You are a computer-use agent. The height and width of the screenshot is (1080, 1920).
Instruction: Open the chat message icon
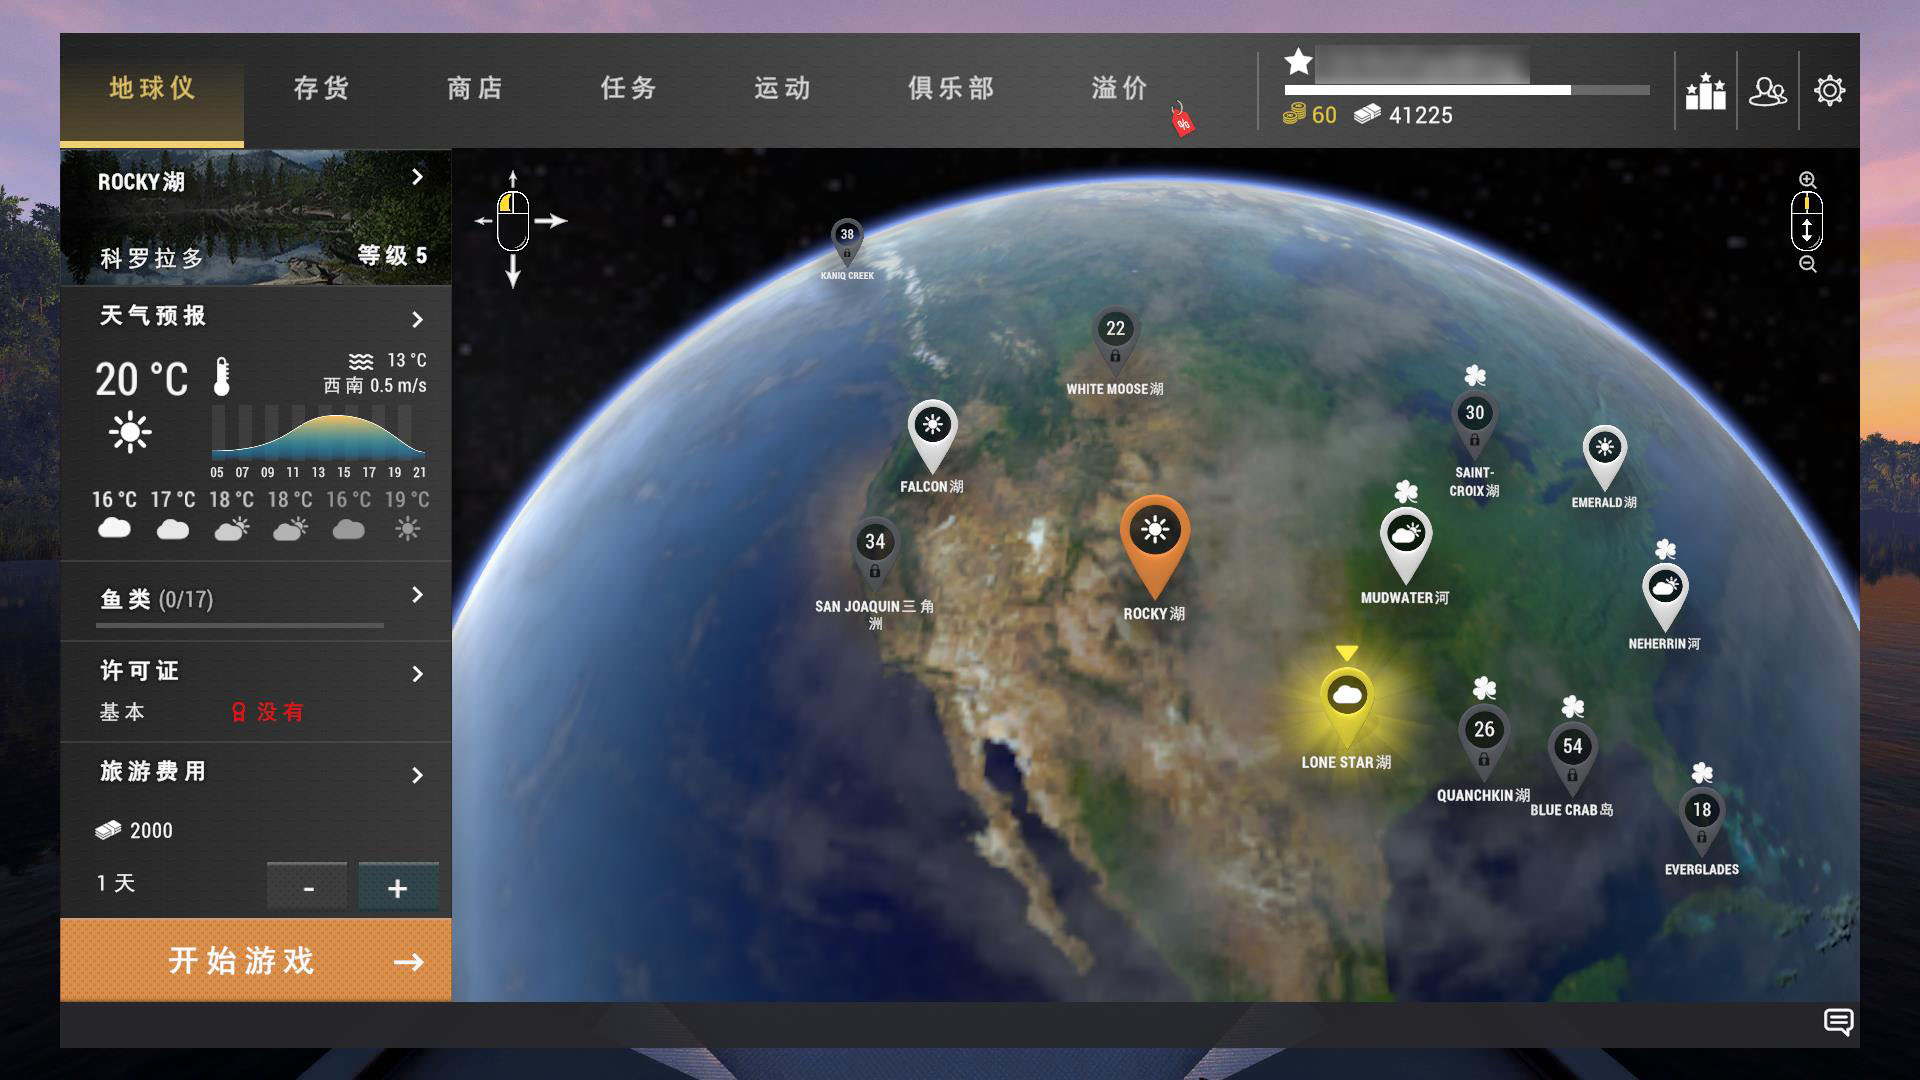click(x=1838, y=1022)
